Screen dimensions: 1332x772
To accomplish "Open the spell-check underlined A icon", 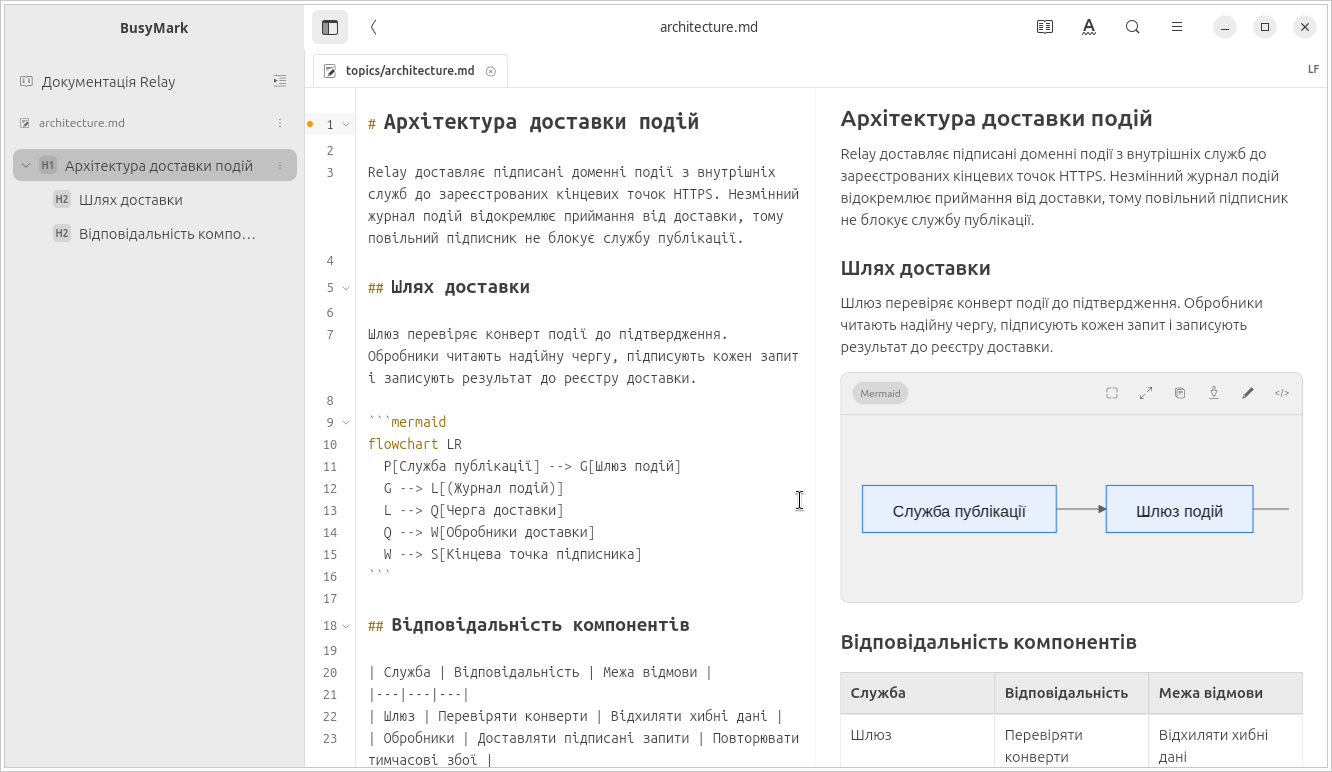I will (x=1089, y=27).
